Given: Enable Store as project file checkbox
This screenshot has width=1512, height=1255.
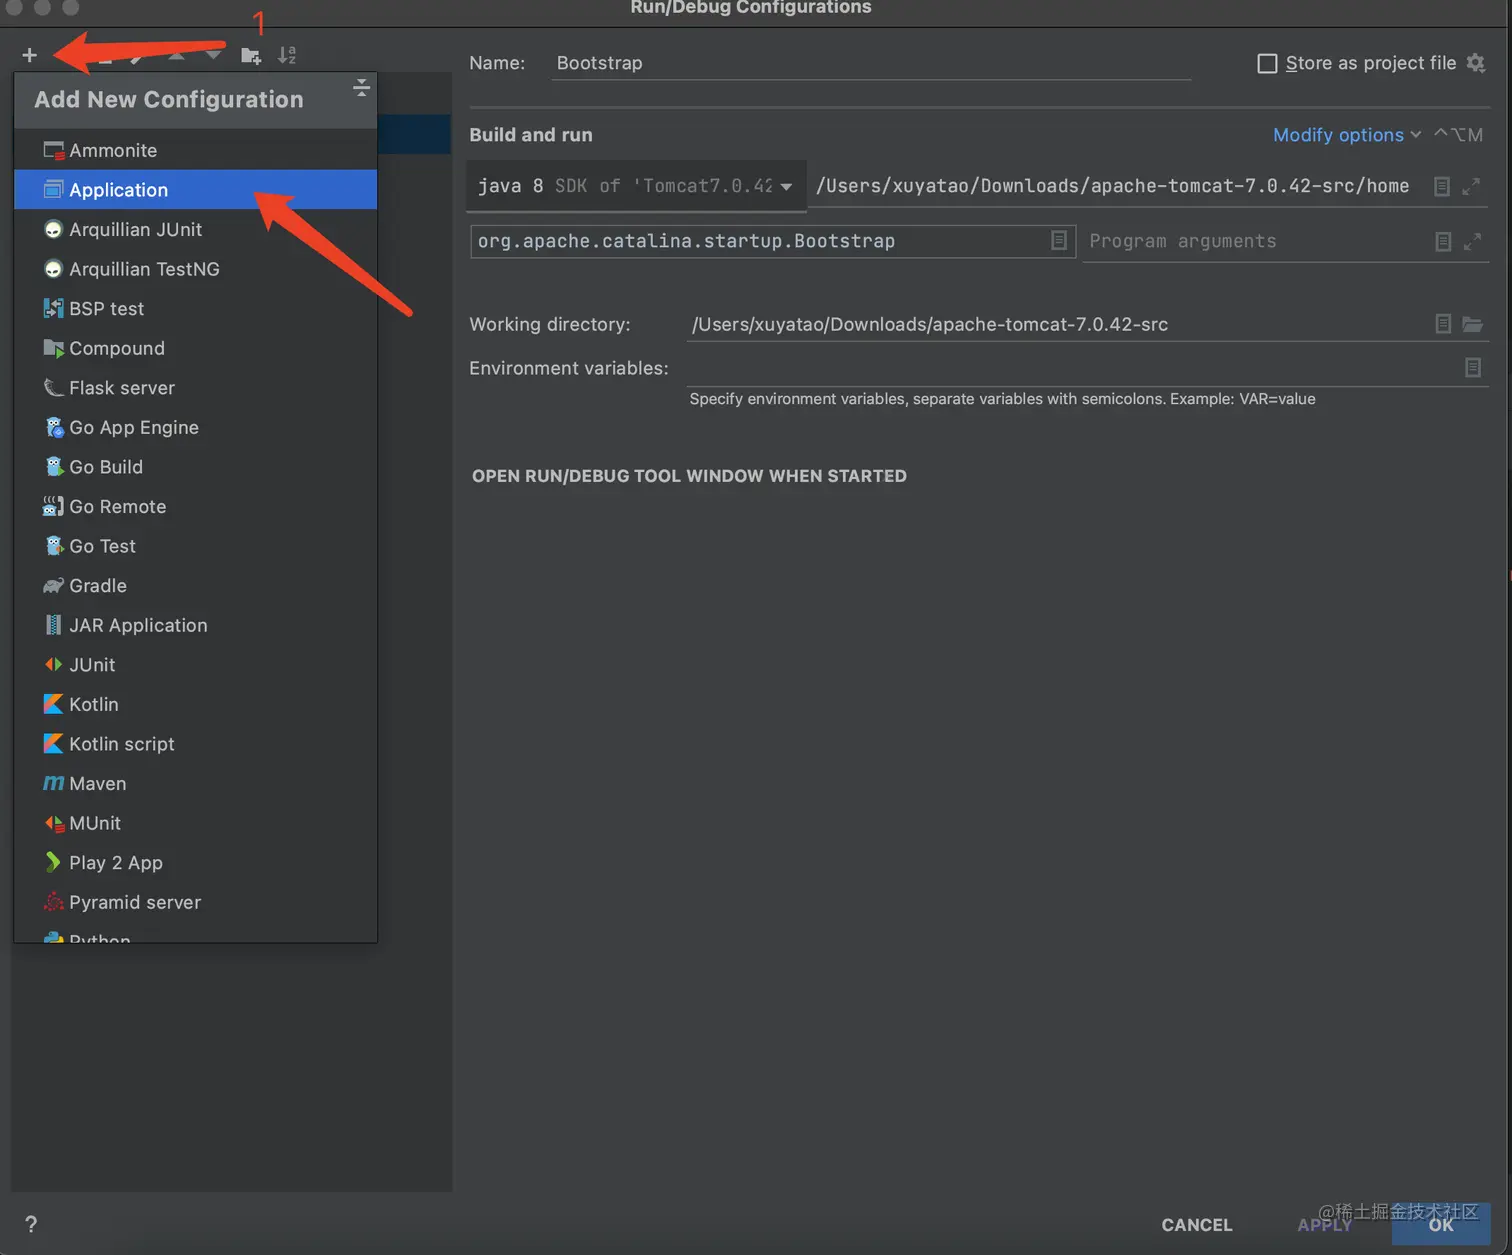Looking at the screenshot, I should pyautogui.click(x=1267, y=63).
